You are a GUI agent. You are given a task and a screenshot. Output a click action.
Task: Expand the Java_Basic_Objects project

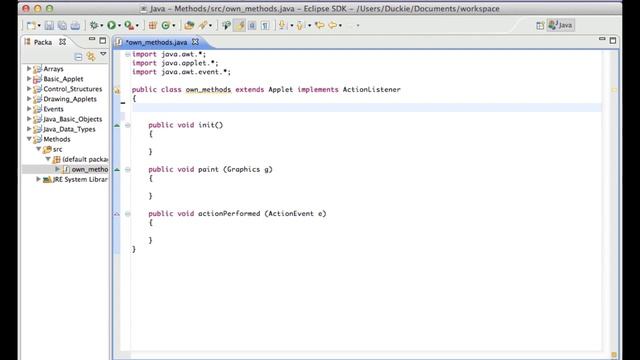click(29, 119)
